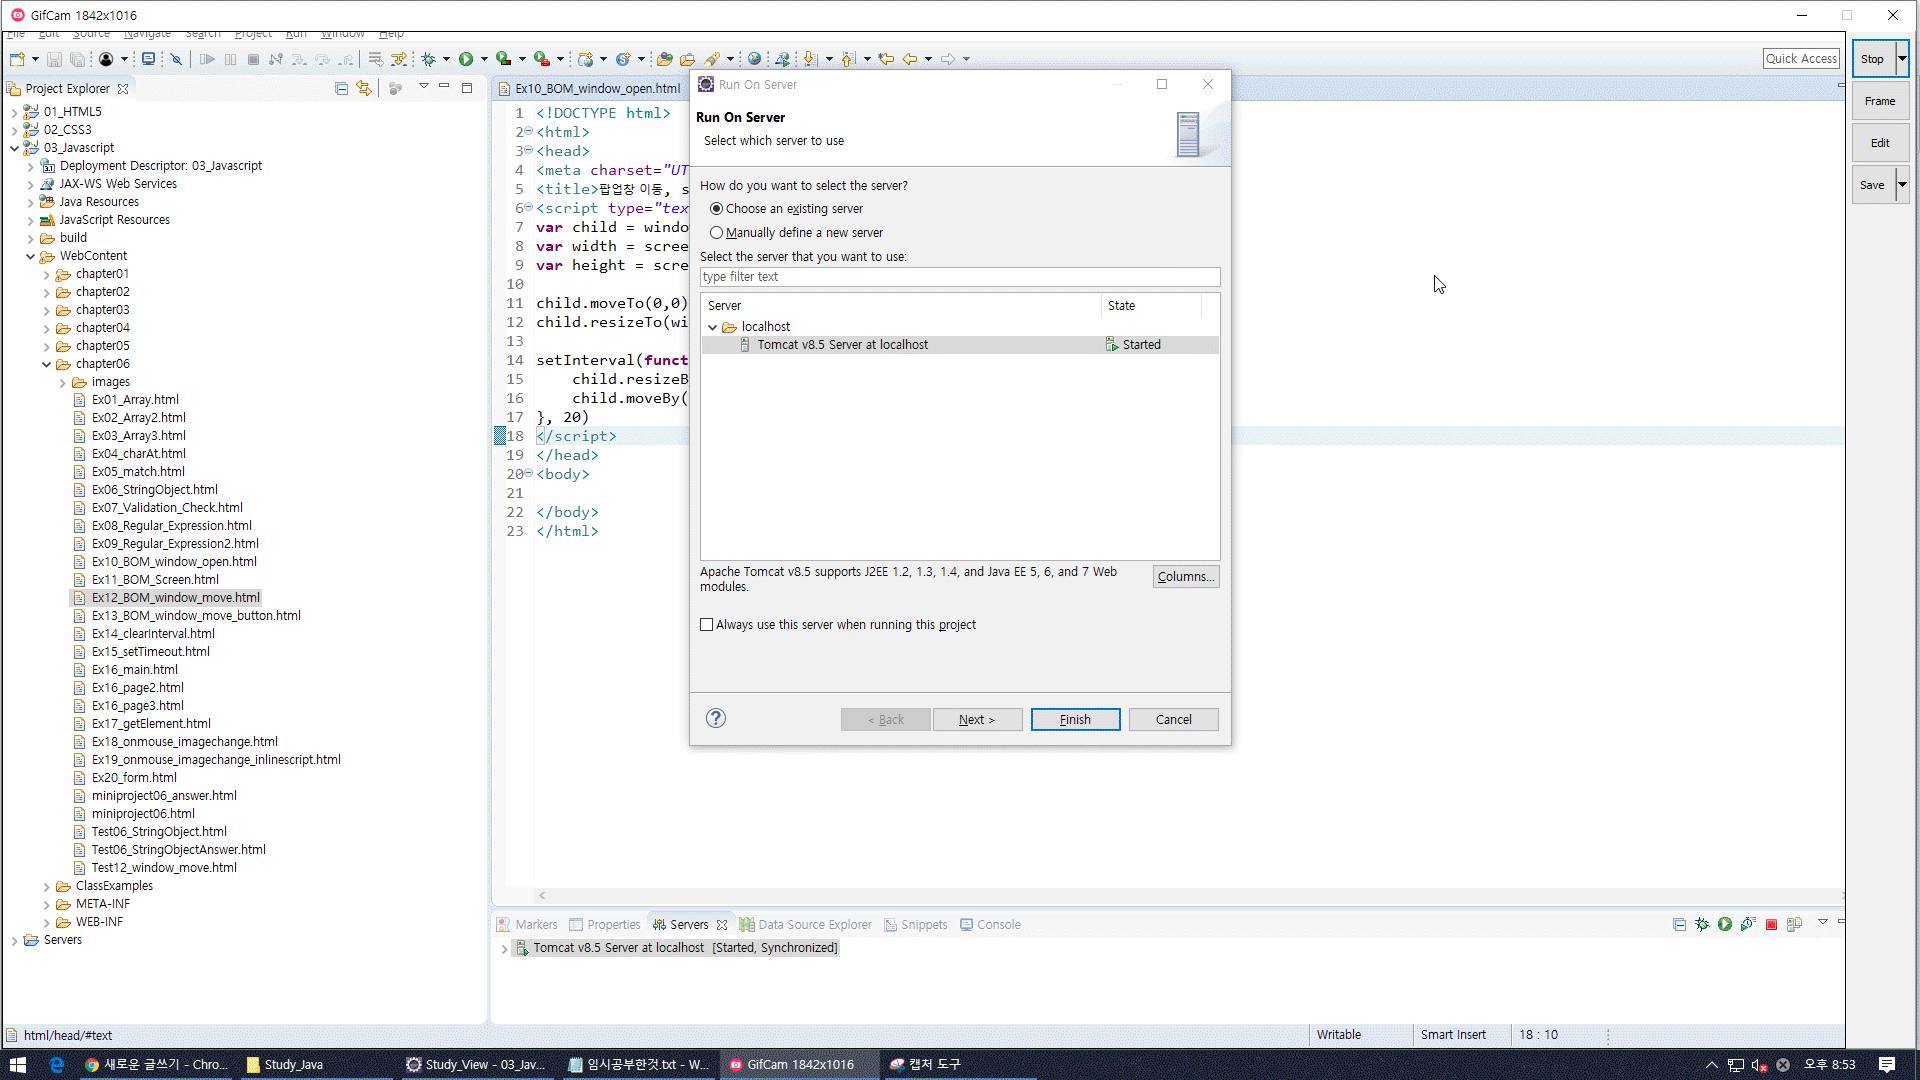Image resolution: width=1920 pixels, height=1080 pixels.
Task: Check 'Always use this server' checkbox
Action: [707, 625]
